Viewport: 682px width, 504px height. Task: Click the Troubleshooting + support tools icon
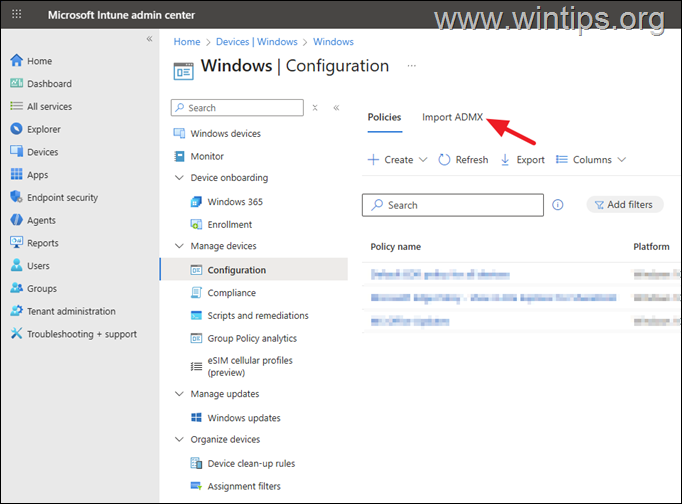click(17, 334)
